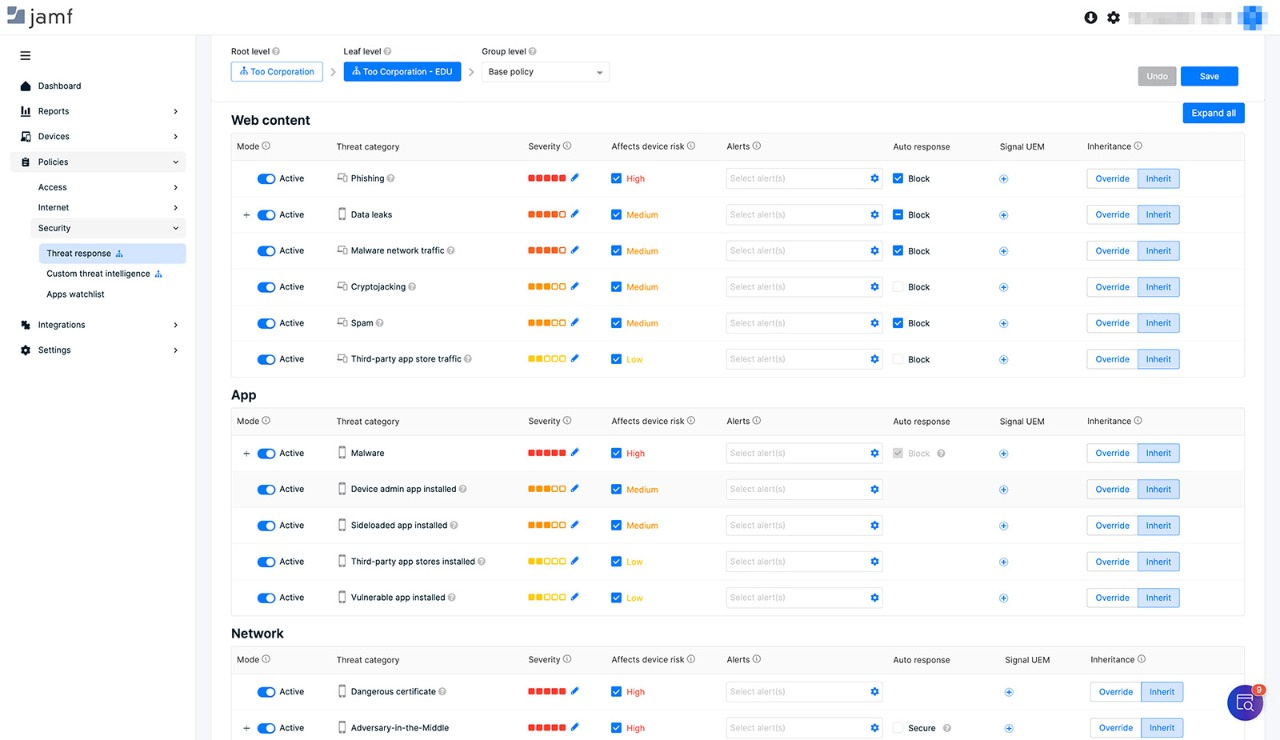Click help icon next to Root level

[x=276, y=52]
